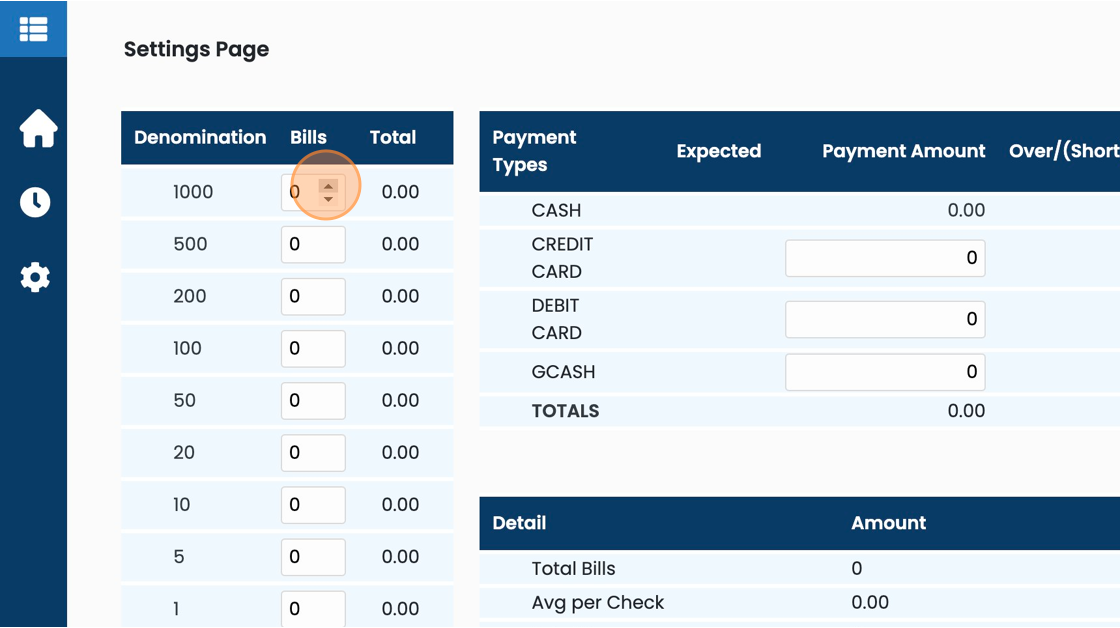This screenshot has width=1120, height=628.
Task: Click the 500 denomination label
Action: click(190, 244)
